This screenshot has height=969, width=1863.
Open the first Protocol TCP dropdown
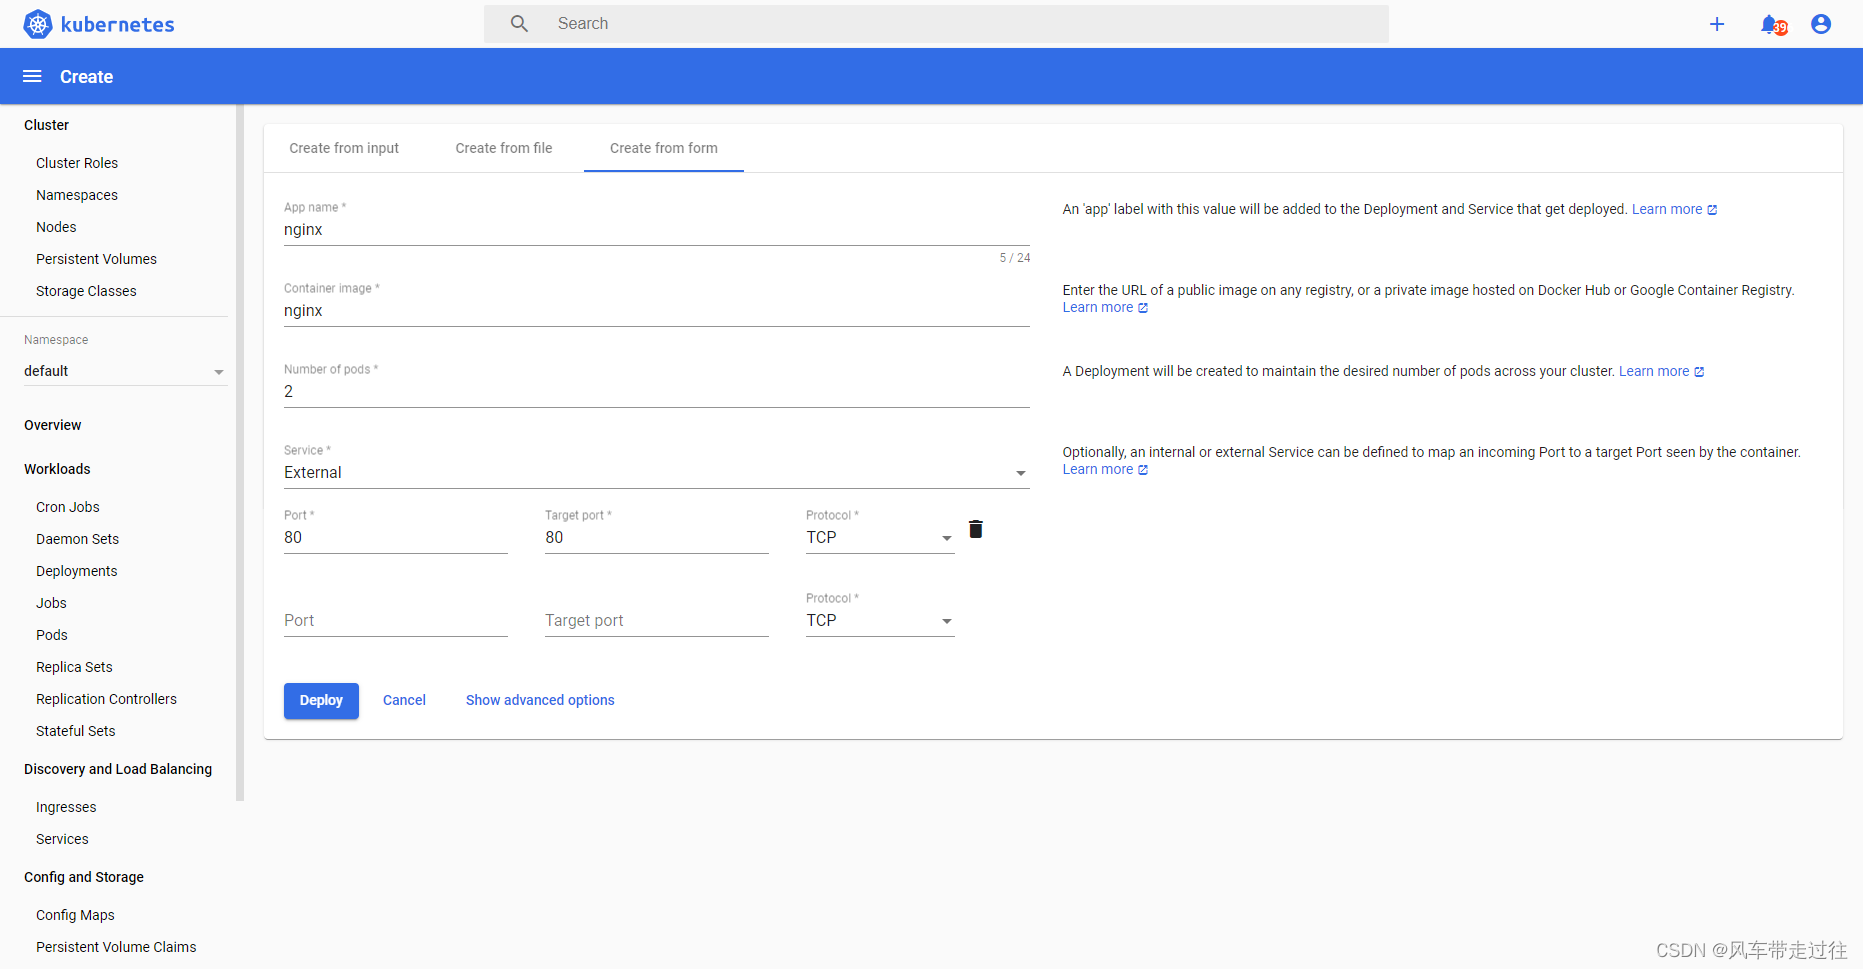click(946, 537)
